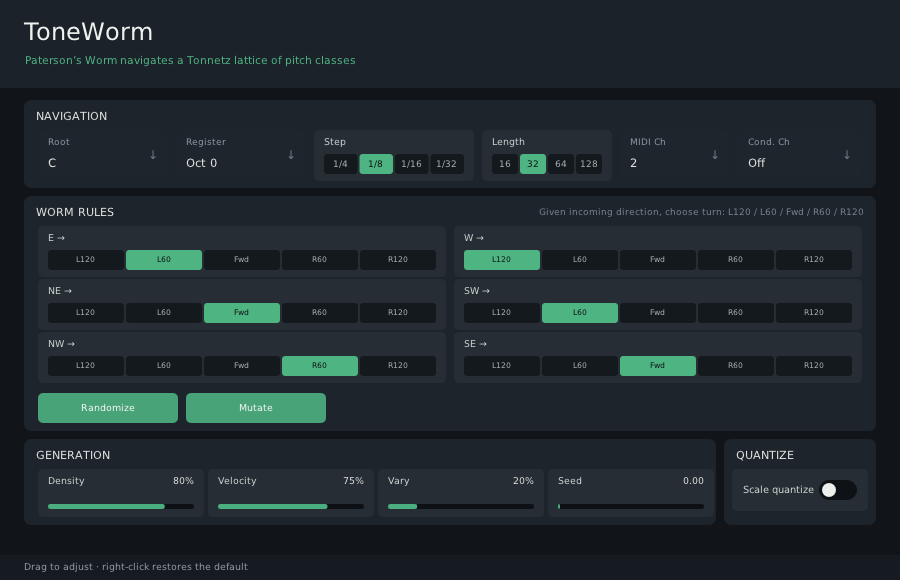Choose L60 for the W rule

pyautogui.click(x=580, y=260)
